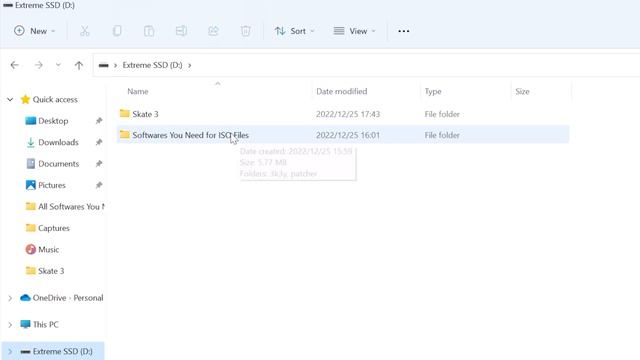Click the Copy icon in toolbar
The width and height of the screenshot is (640, 360).
coord(117,31)
